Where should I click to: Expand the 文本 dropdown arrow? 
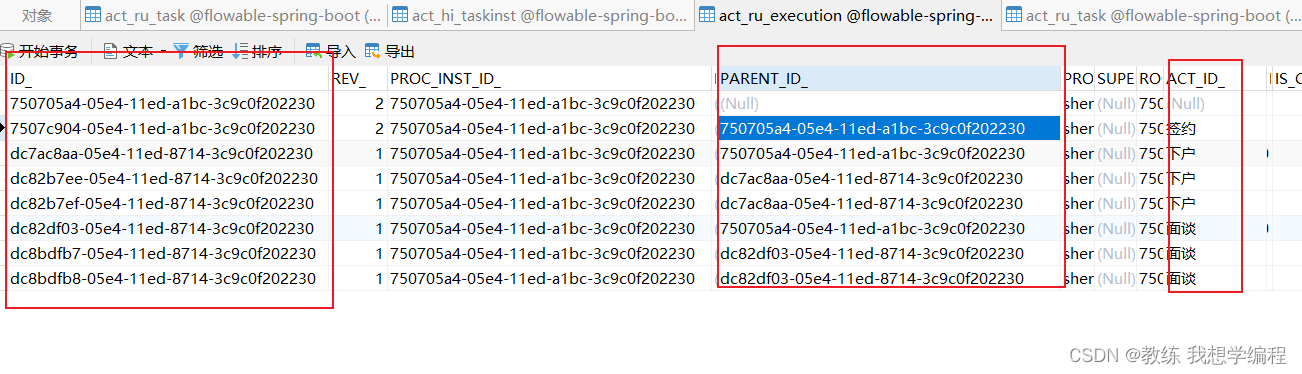tap(163, 52)
